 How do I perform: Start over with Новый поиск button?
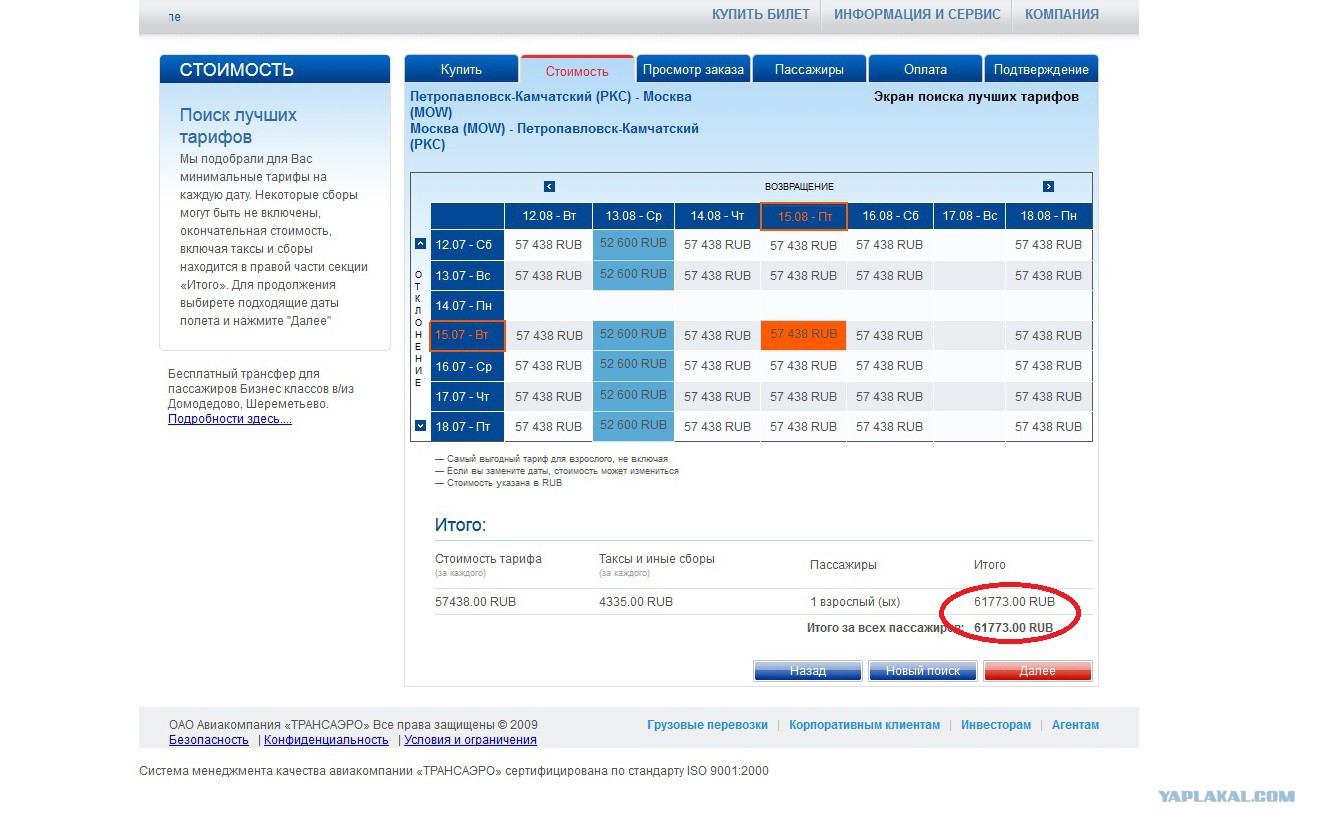[x=922, y=671]
